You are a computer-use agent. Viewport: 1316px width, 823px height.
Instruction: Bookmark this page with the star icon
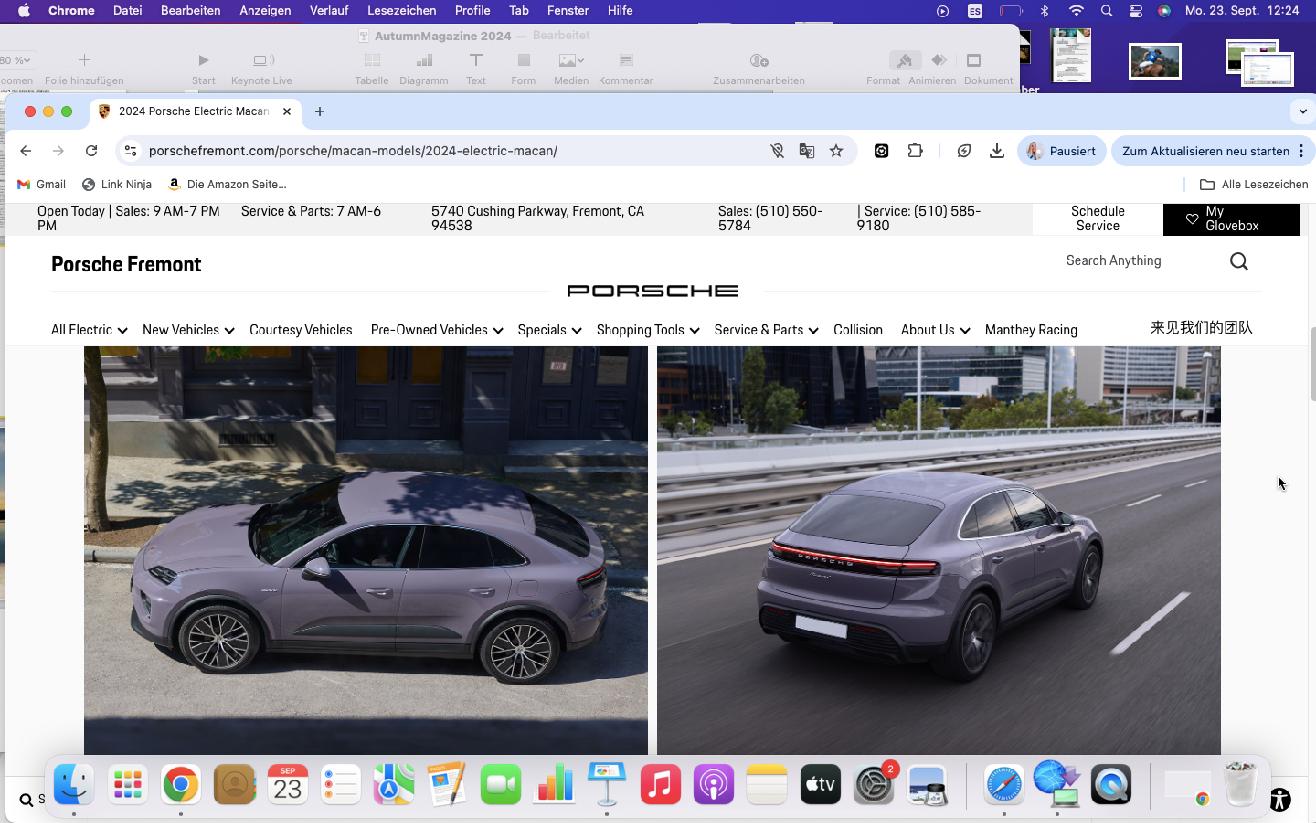coord(836,151)
